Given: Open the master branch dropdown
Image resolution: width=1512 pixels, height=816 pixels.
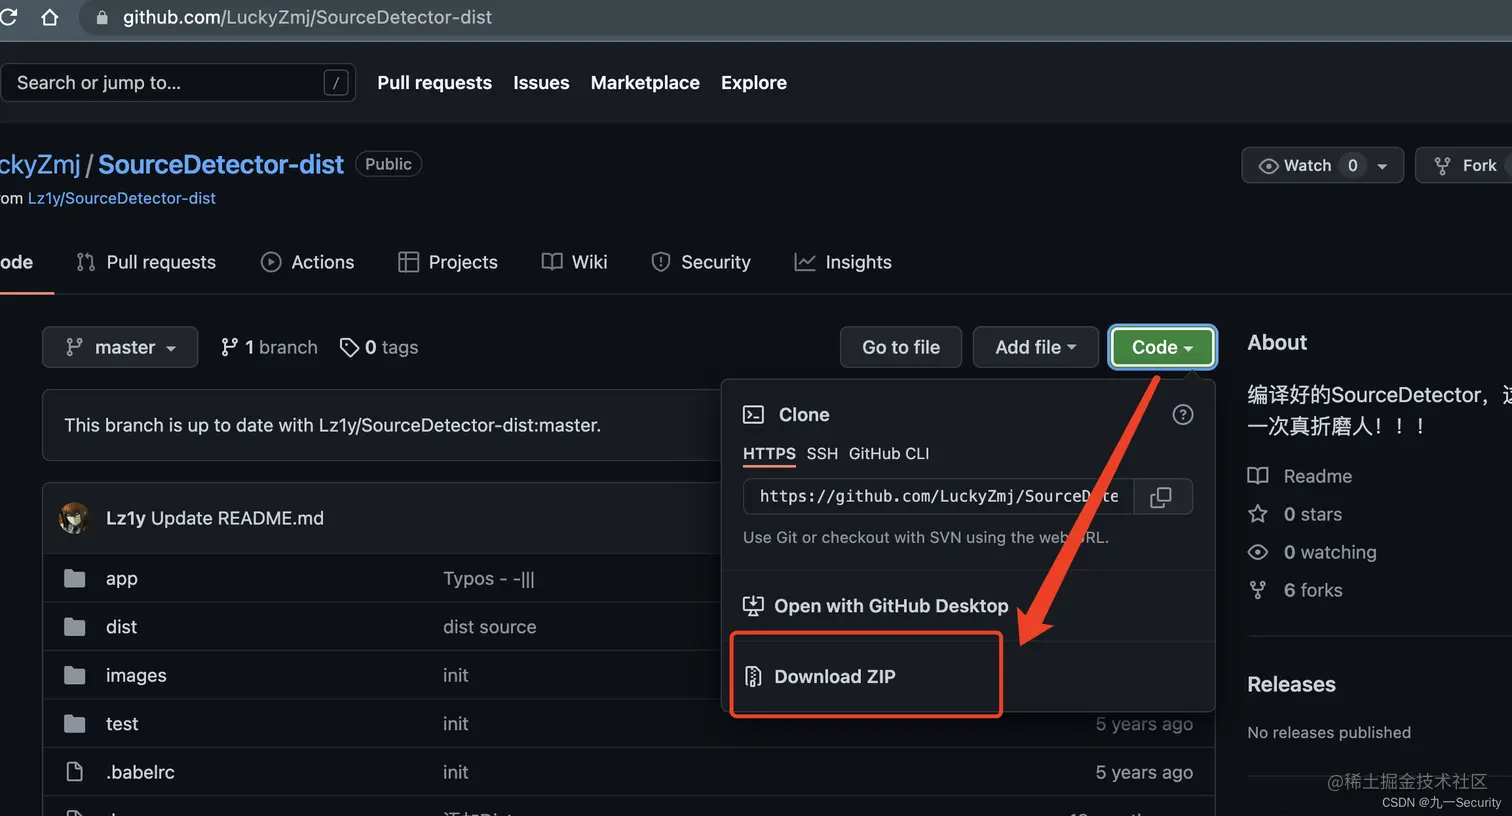Looking at the screenshot, I should click(120, 347).
